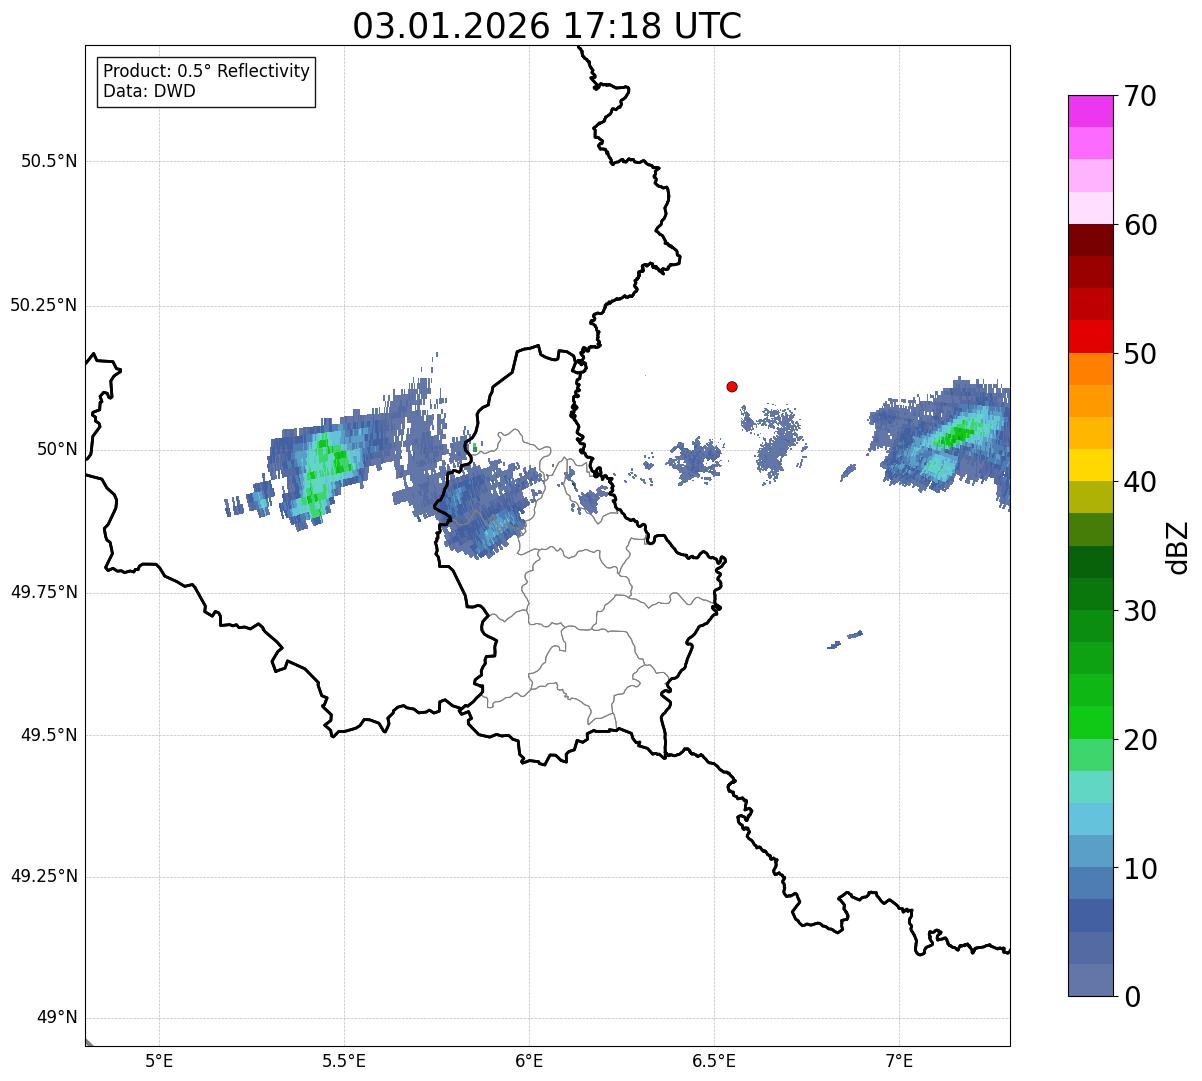This screenshot has height=1081, width=1202.
Task: Click the 50.25°N latitude label
Action: [x=43, y=305]
